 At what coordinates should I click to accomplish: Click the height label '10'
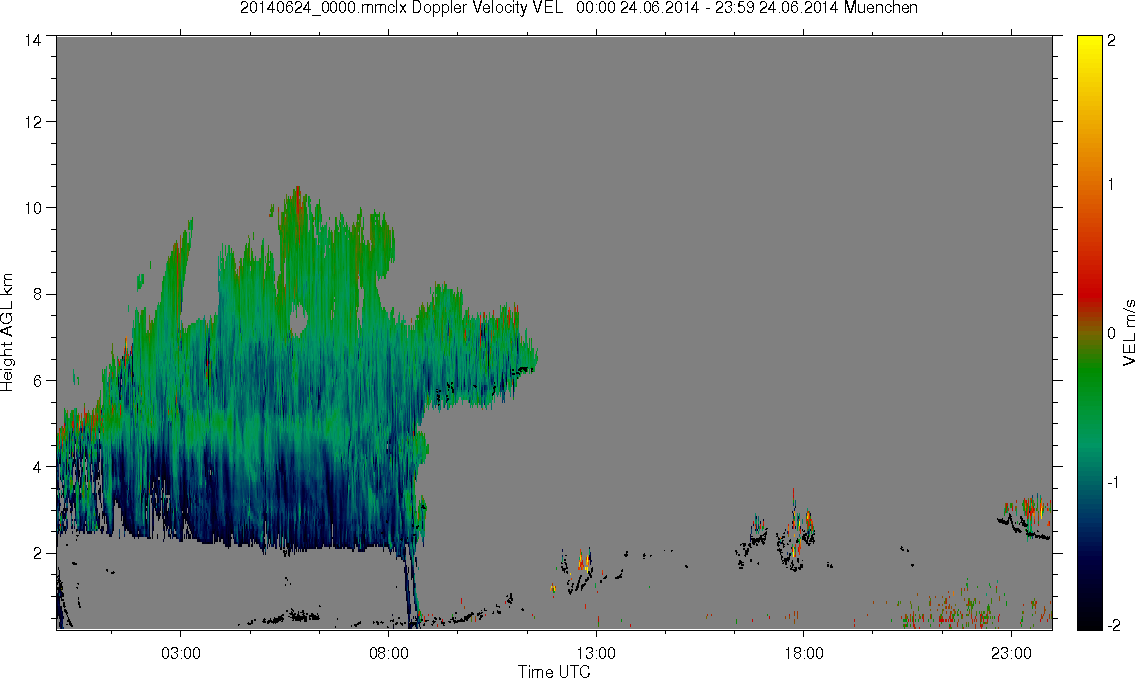click(x=33, y=208)
